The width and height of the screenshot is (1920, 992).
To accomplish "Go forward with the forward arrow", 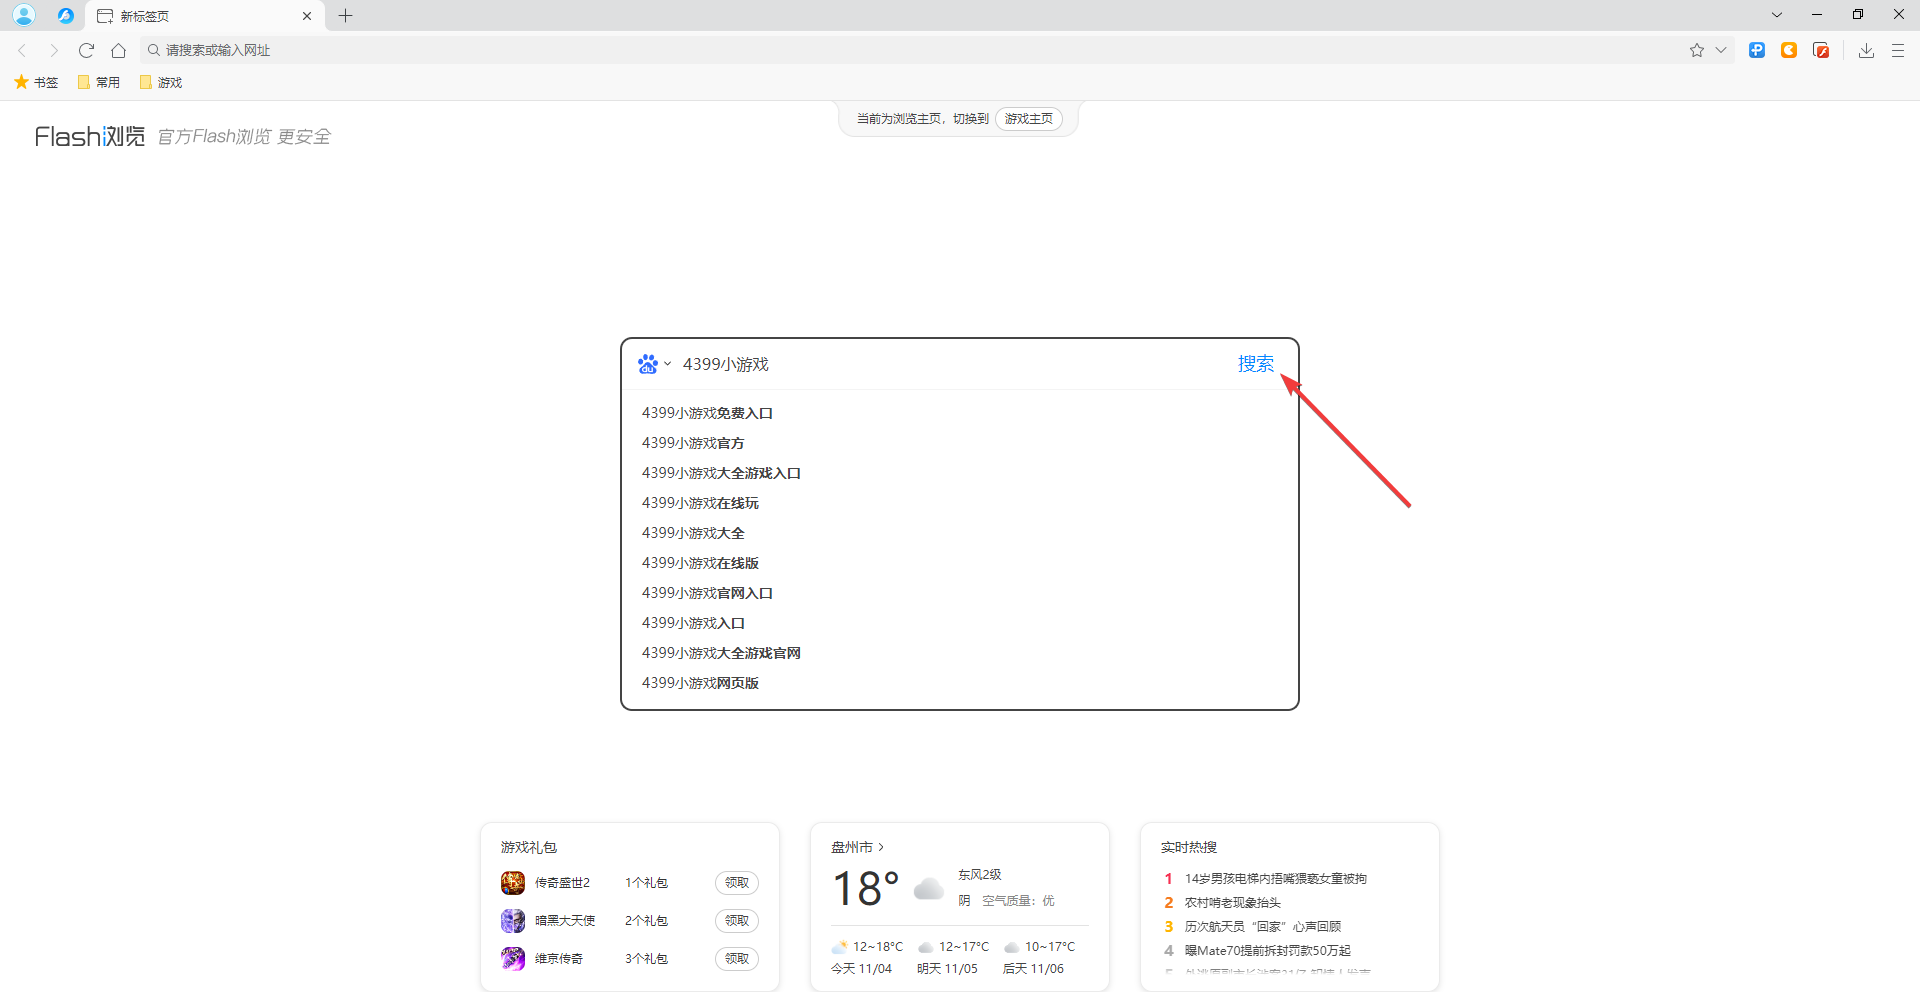I will (54, 50).
